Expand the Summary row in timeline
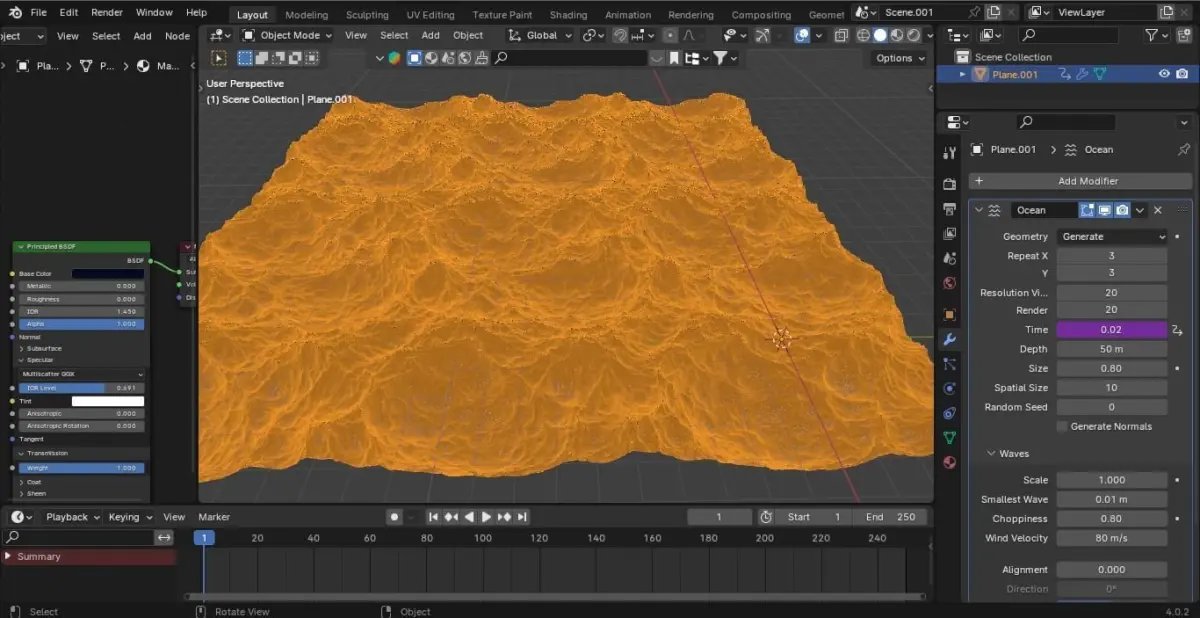The image size is (1200, 618). 9,557
